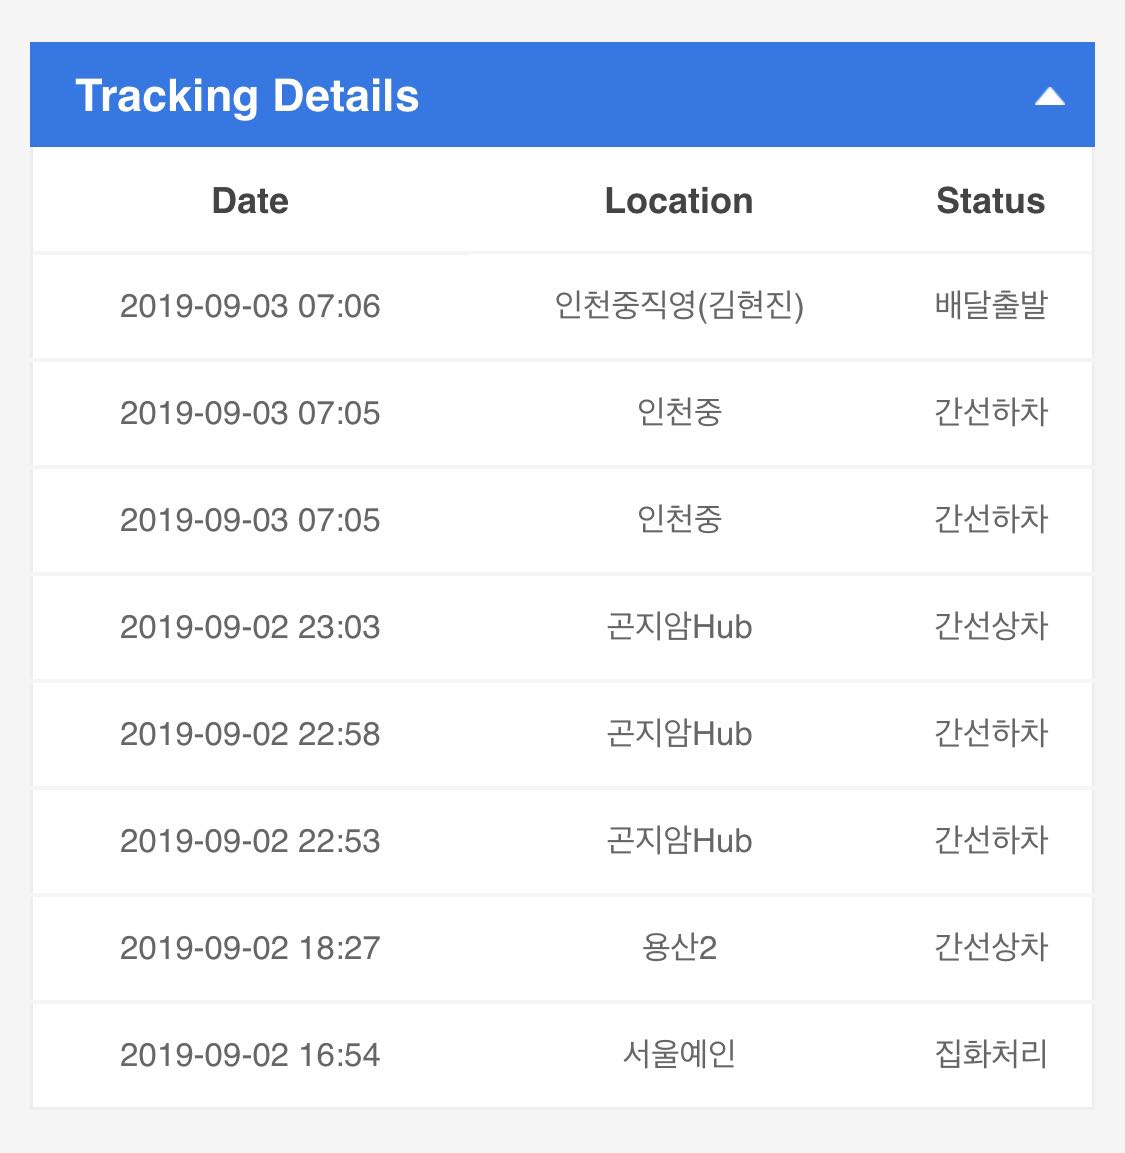Screen dimensions: 1125x1153
Task: Select the 2019-09-02 22:58 date entry
Action: coord(250,734)
